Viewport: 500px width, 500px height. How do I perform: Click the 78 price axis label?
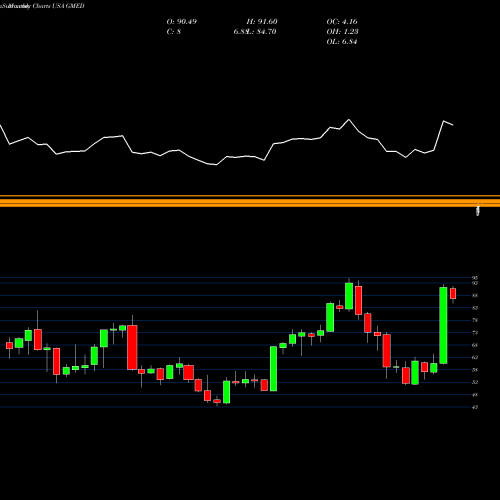(x=475, y=320)
